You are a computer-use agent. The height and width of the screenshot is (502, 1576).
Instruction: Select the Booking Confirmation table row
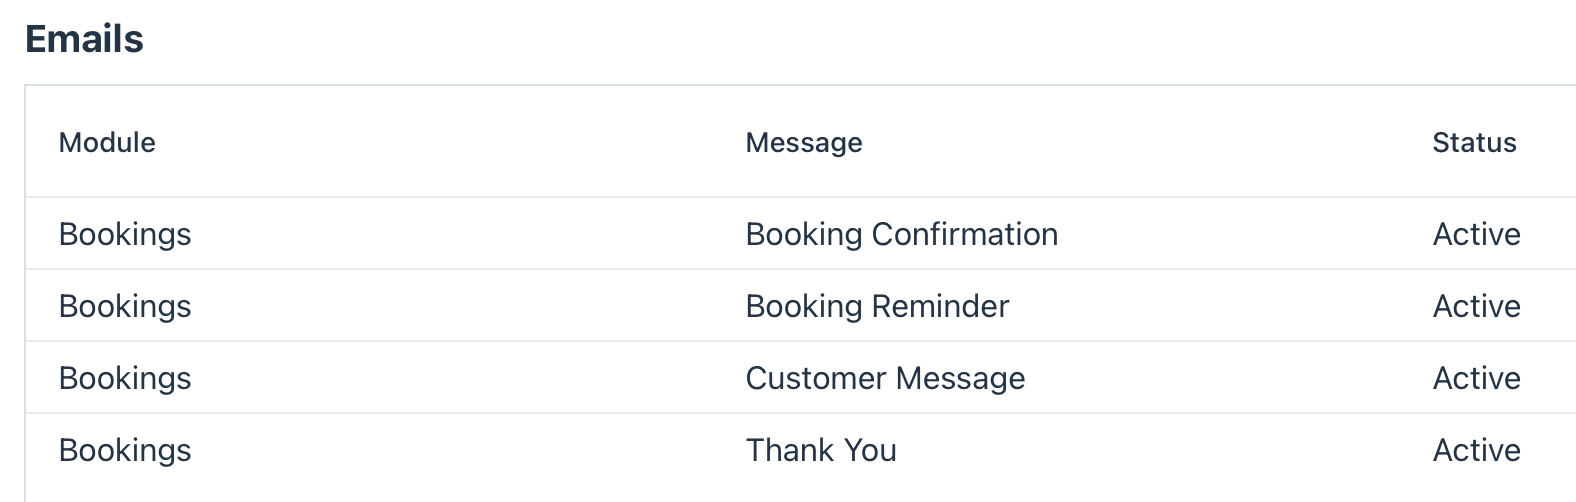800,234
